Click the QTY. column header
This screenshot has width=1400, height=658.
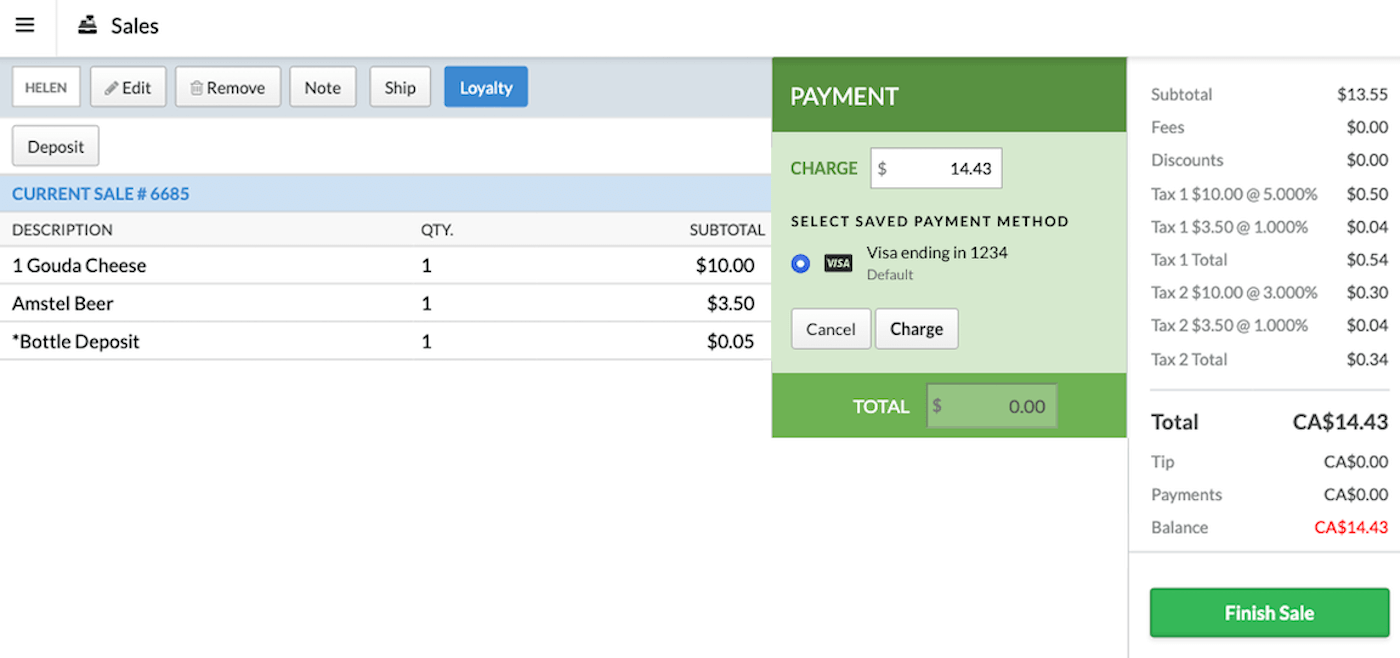click(437, 230)
